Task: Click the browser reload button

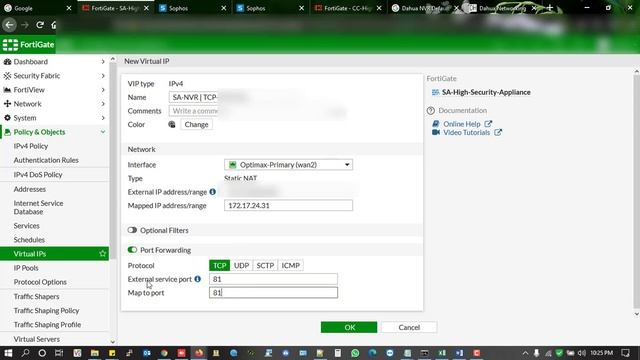Action: pos(40,25)
